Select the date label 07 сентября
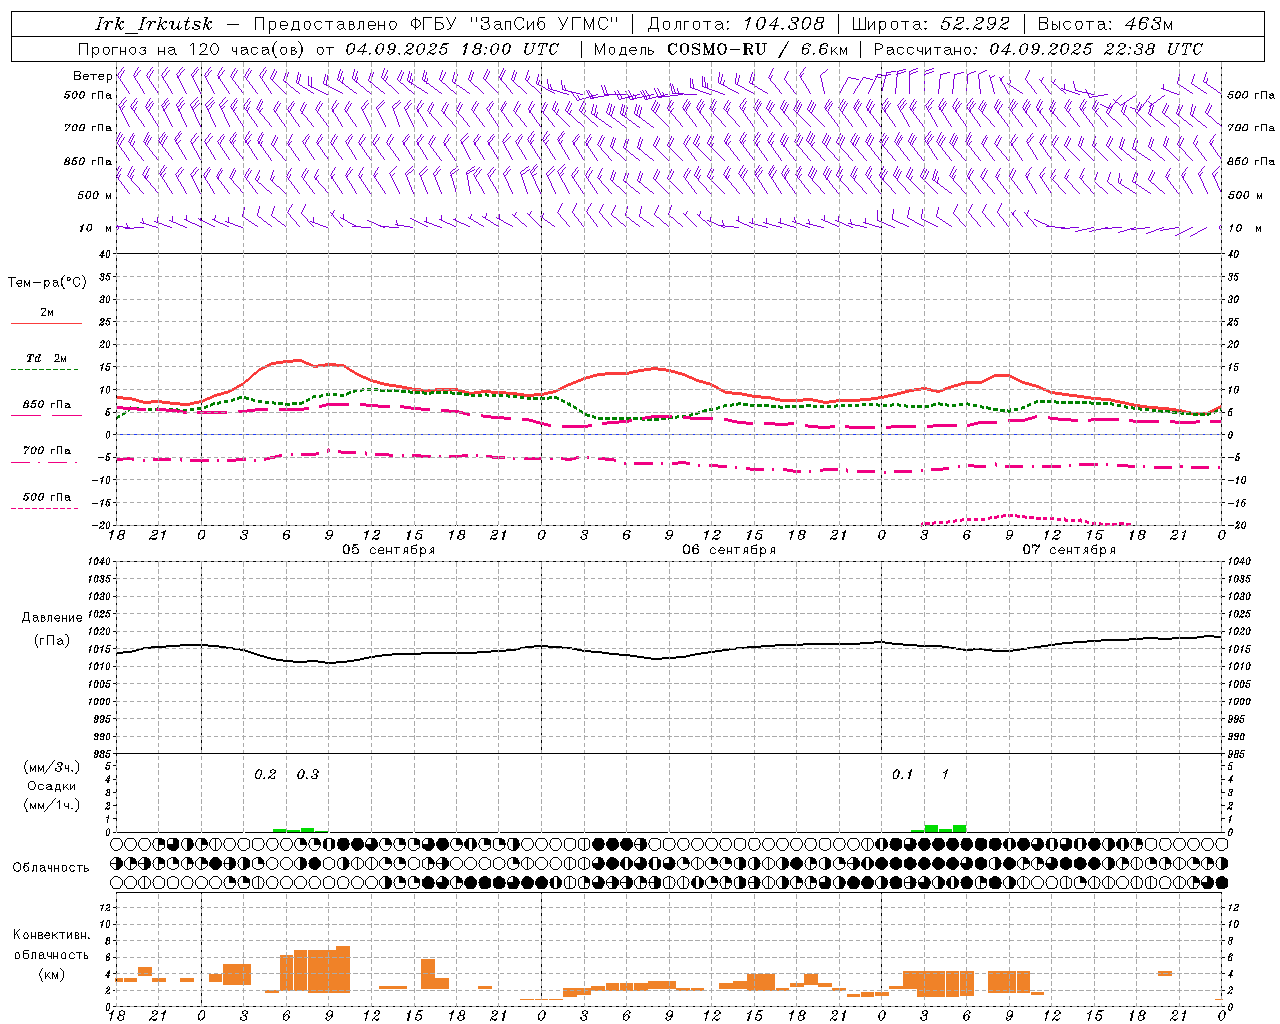 point(1069,550)
